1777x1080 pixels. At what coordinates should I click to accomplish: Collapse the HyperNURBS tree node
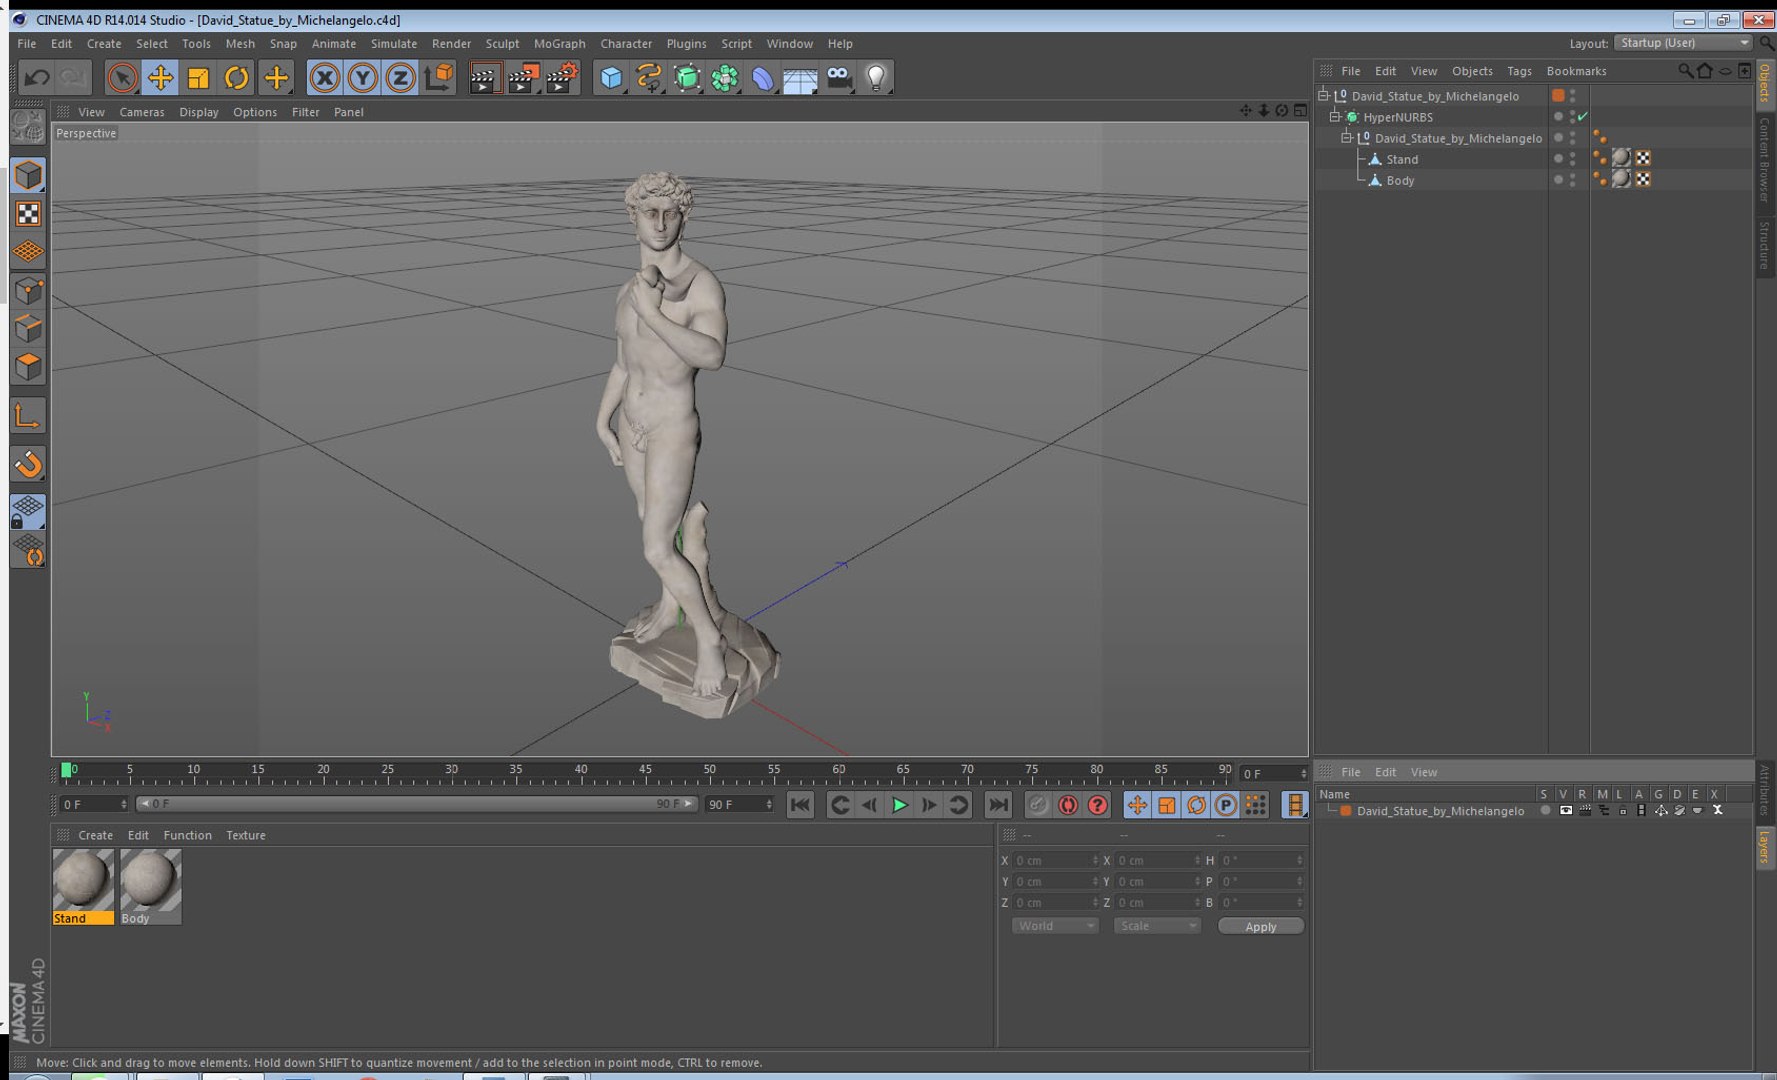(x=1334, y=117)
